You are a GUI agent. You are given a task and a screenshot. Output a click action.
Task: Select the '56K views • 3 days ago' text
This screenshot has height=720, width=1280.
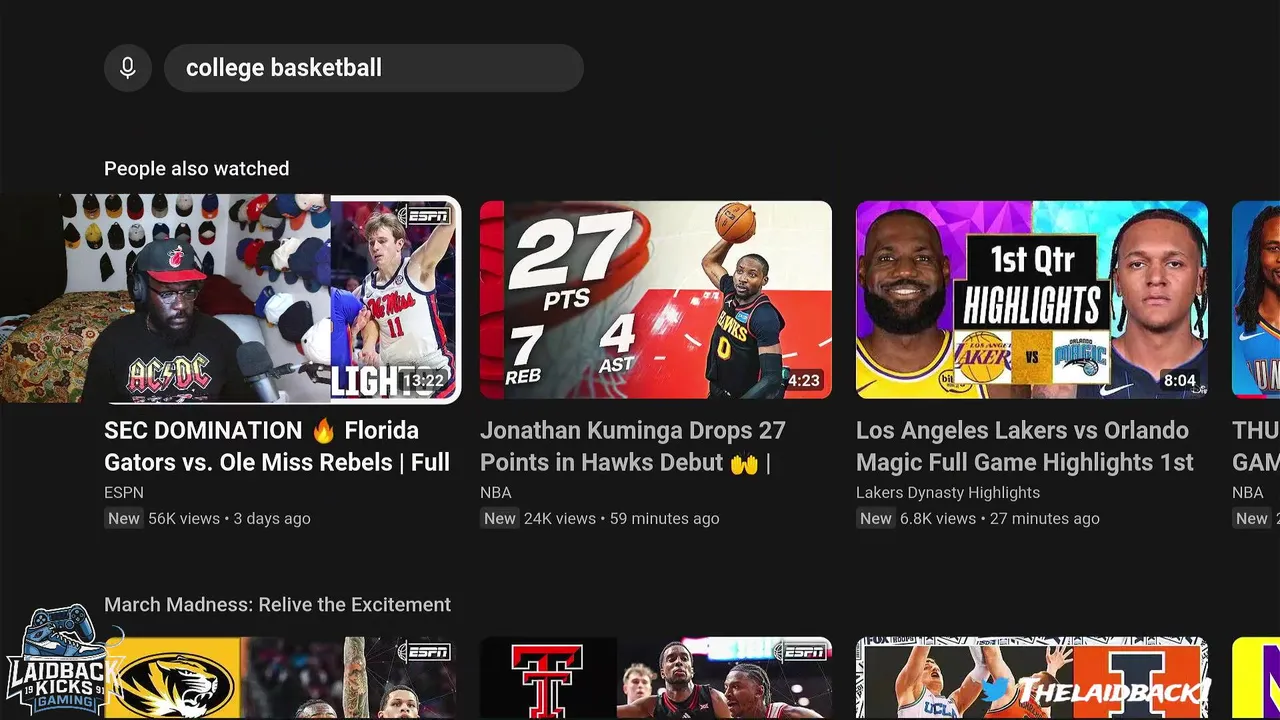coord(230,518)
